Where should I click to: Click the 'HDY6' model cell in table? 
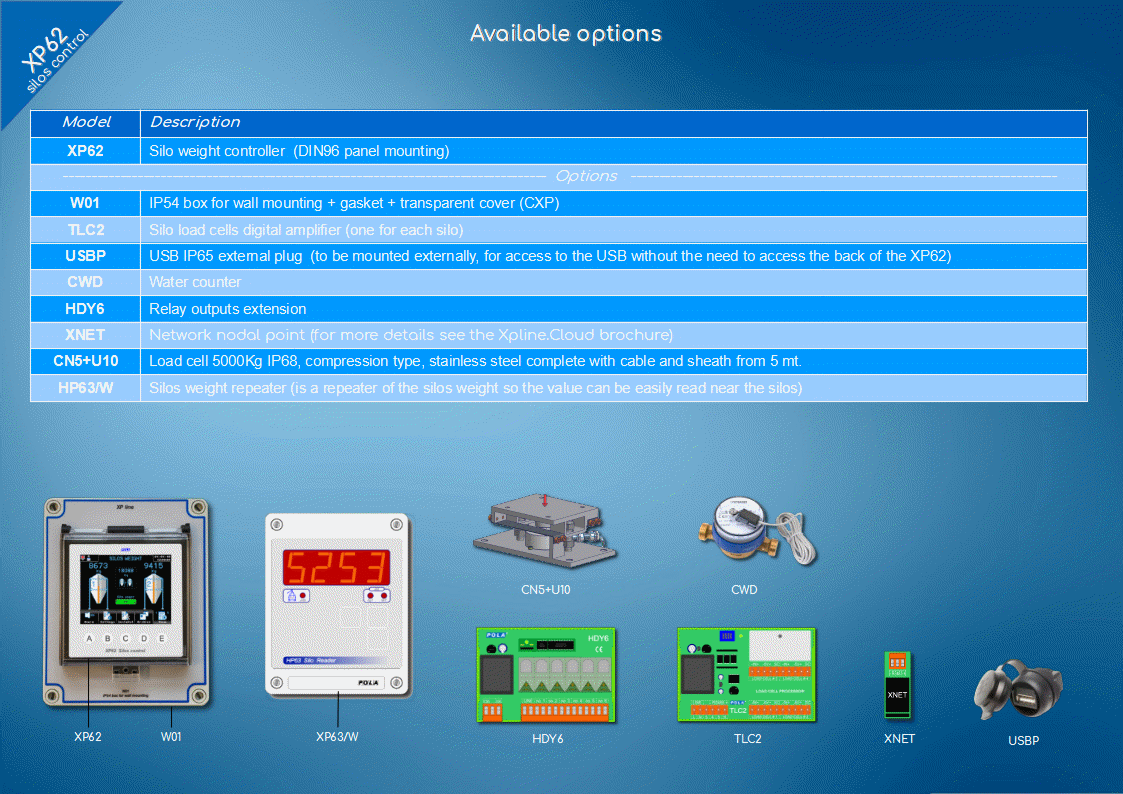pyautogui.click(x=85, y=309)
